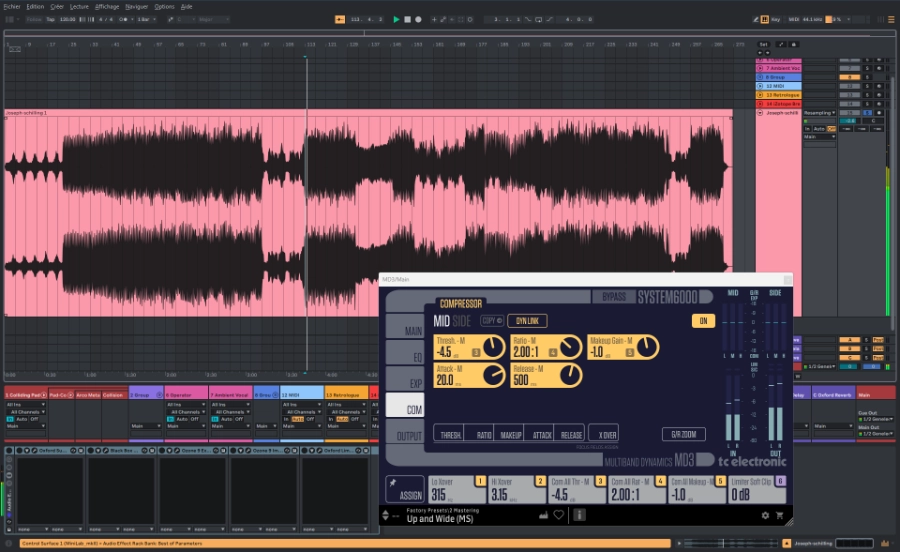
Task: Toggle DYN LINK in the compressor
Action: (527, 321)
